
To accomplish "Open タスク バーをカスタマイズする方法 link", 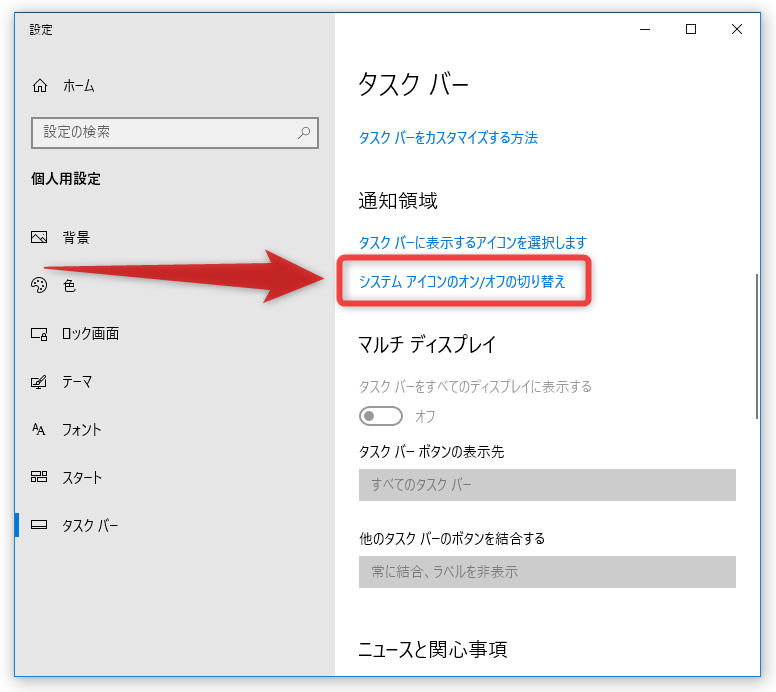I will pos(448,138).
